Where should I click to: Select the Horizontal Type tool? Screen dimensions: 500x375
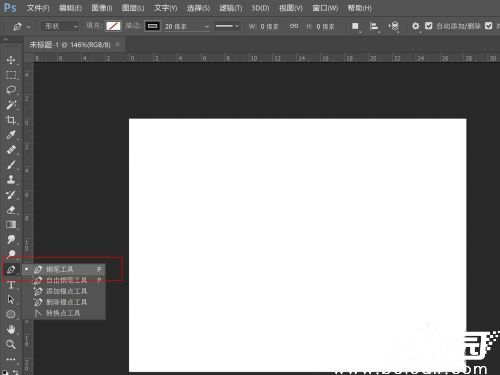tap(11, 284)
